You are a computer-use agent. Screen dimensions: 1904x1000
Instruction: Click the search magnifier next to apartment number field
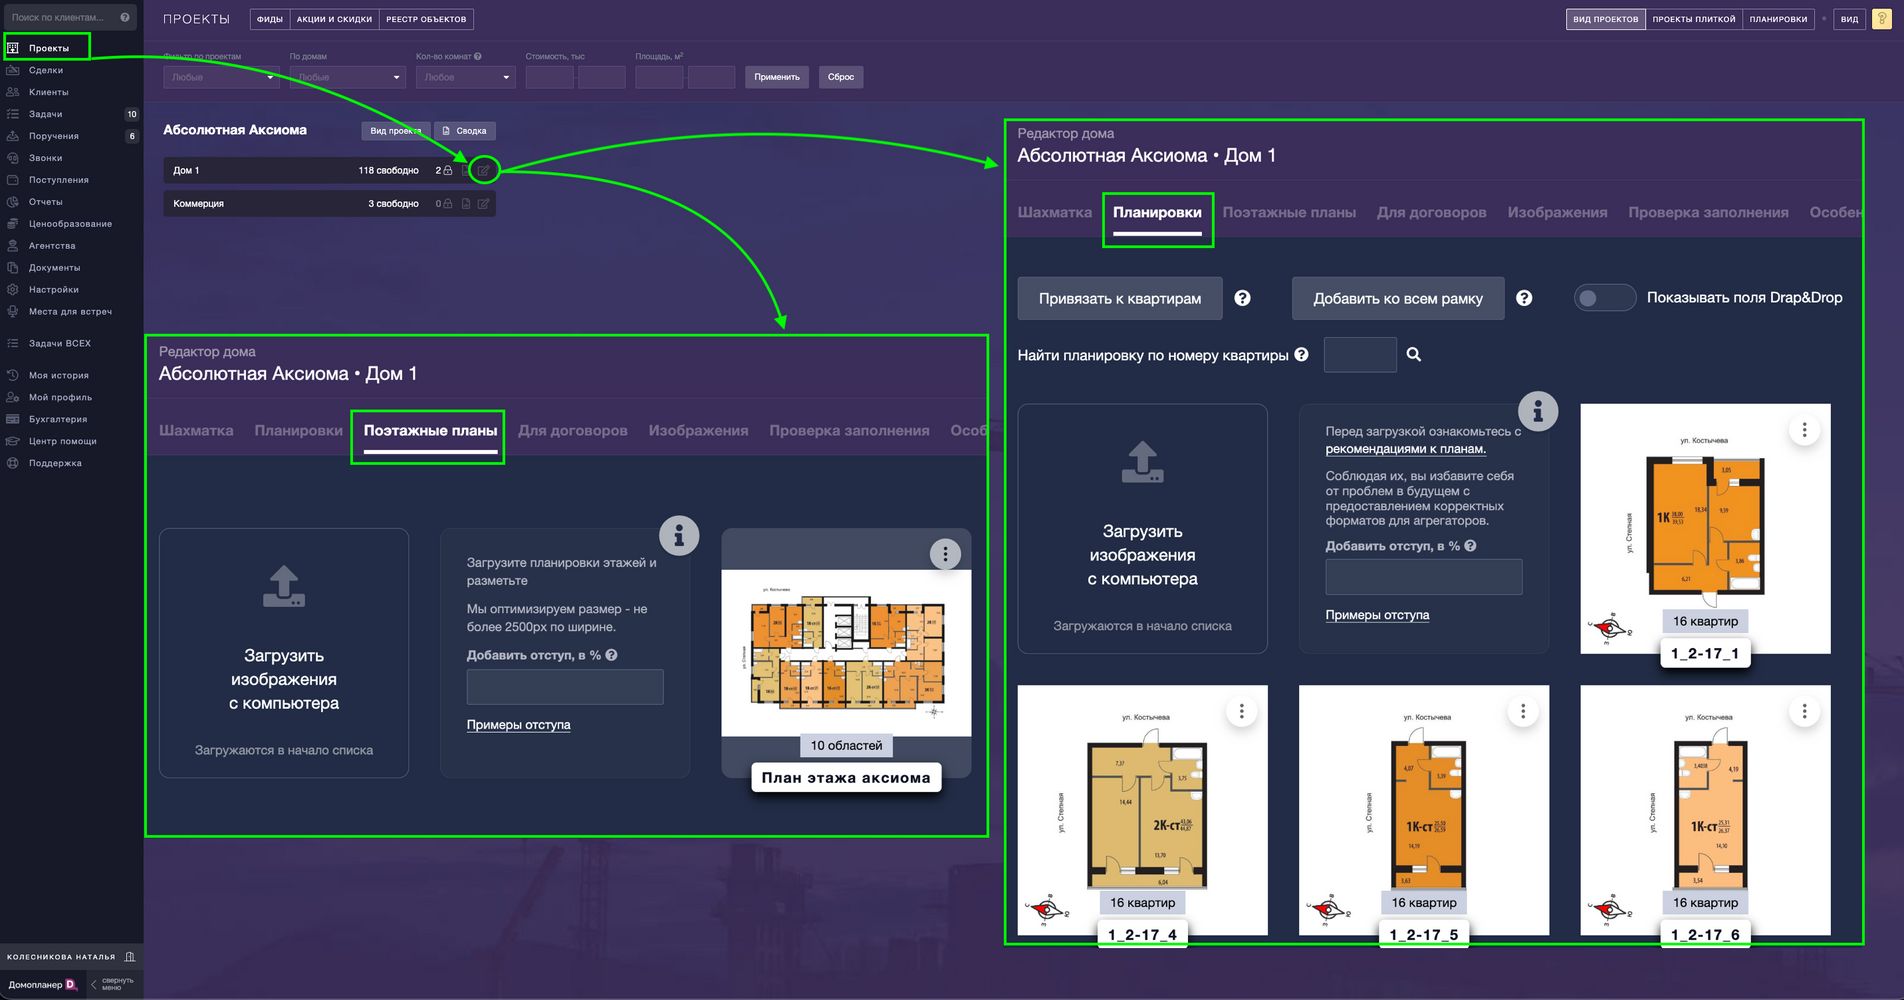coord(1413,355)
